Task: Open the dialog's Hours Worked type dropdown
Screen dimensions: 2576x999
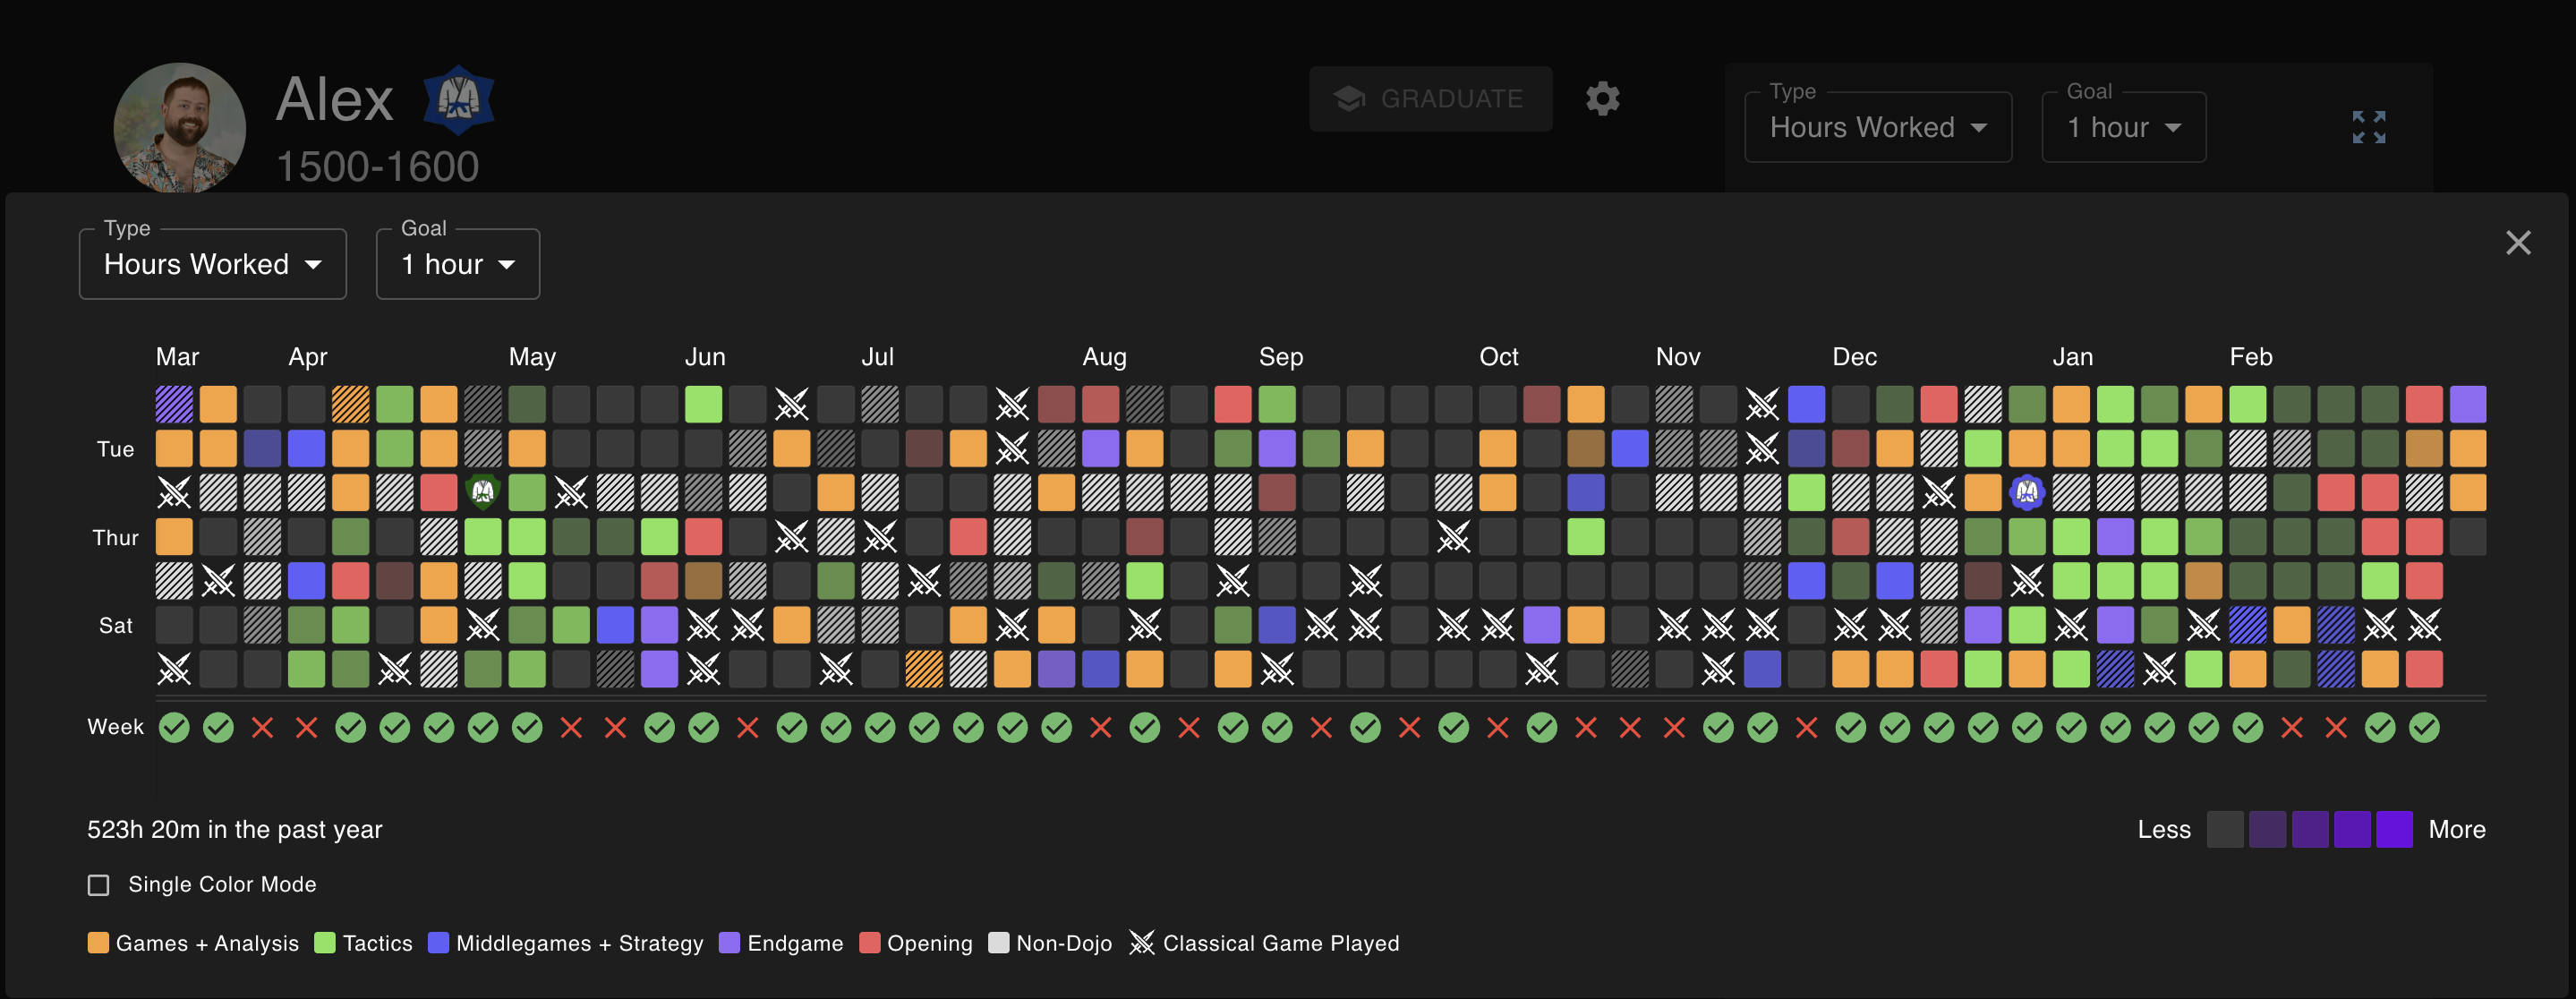Action: tap(212, 264)
